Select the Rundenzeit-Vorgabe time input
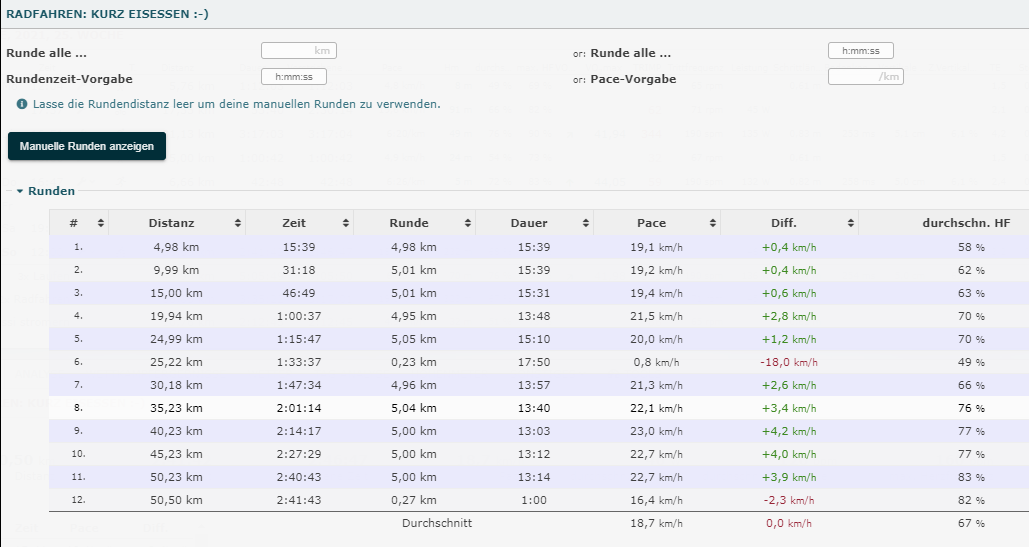Image resolution: width=1029 pixels, height=547 pixels. coord(293,77)
